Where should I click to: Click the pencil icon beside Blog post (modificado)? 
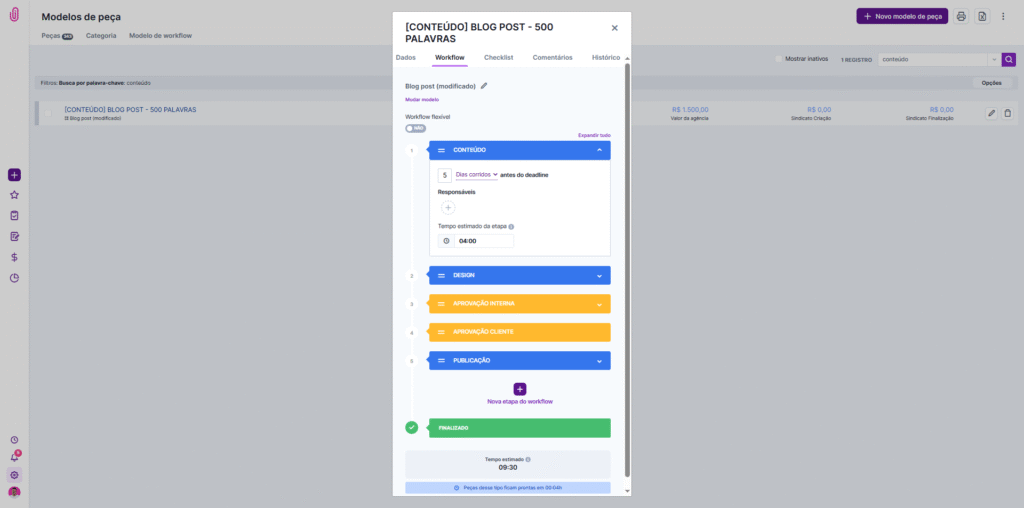(484, 86)
